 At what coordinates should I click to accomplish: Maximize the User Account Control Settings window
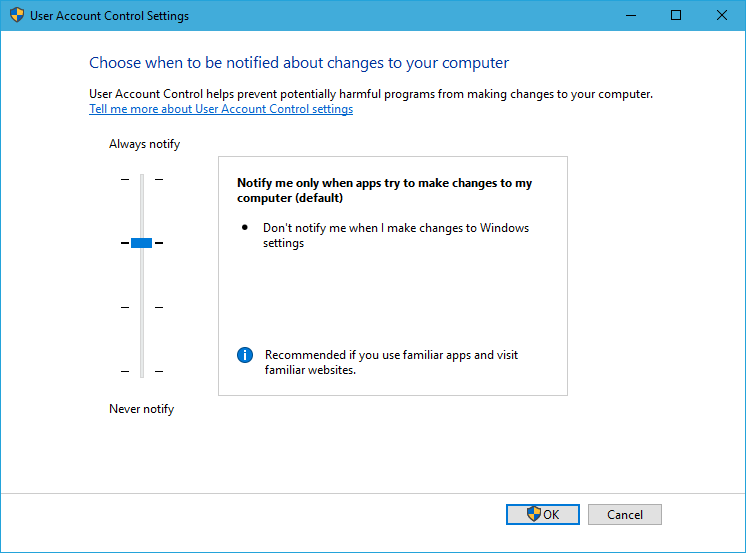[676, 15]
